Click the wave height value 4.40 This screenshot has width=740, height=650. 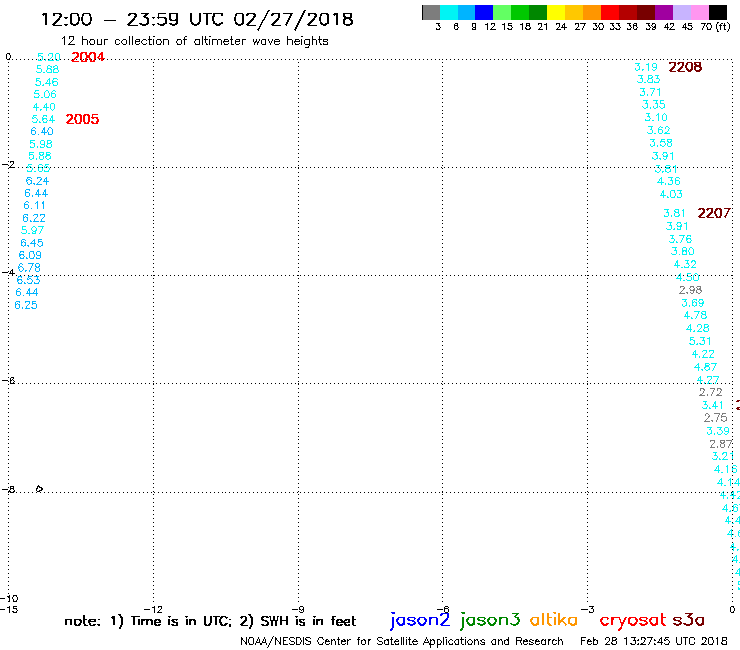pos(44,107)
